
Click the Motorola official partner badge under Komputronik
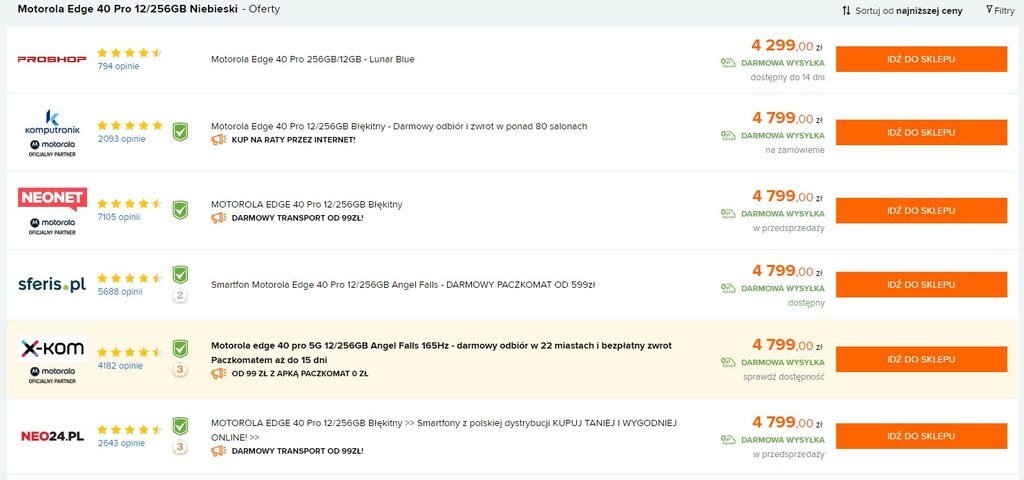[52, 148]
